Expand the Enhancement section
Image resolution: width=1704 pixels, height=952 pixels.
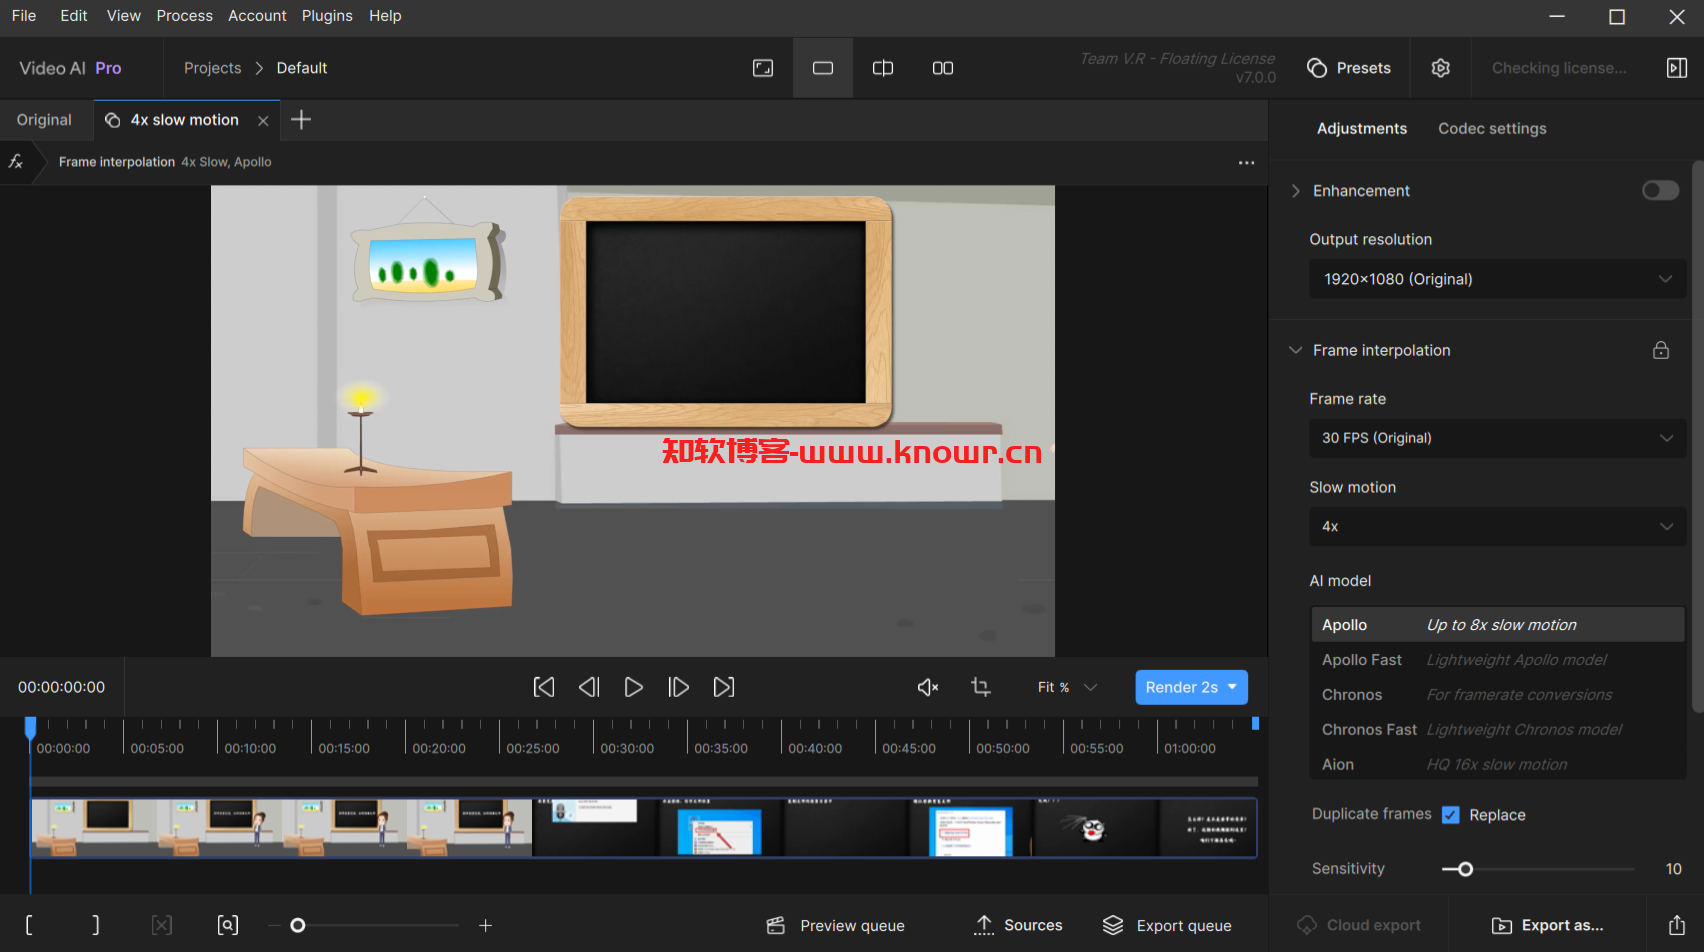(x=1296, y=191)
